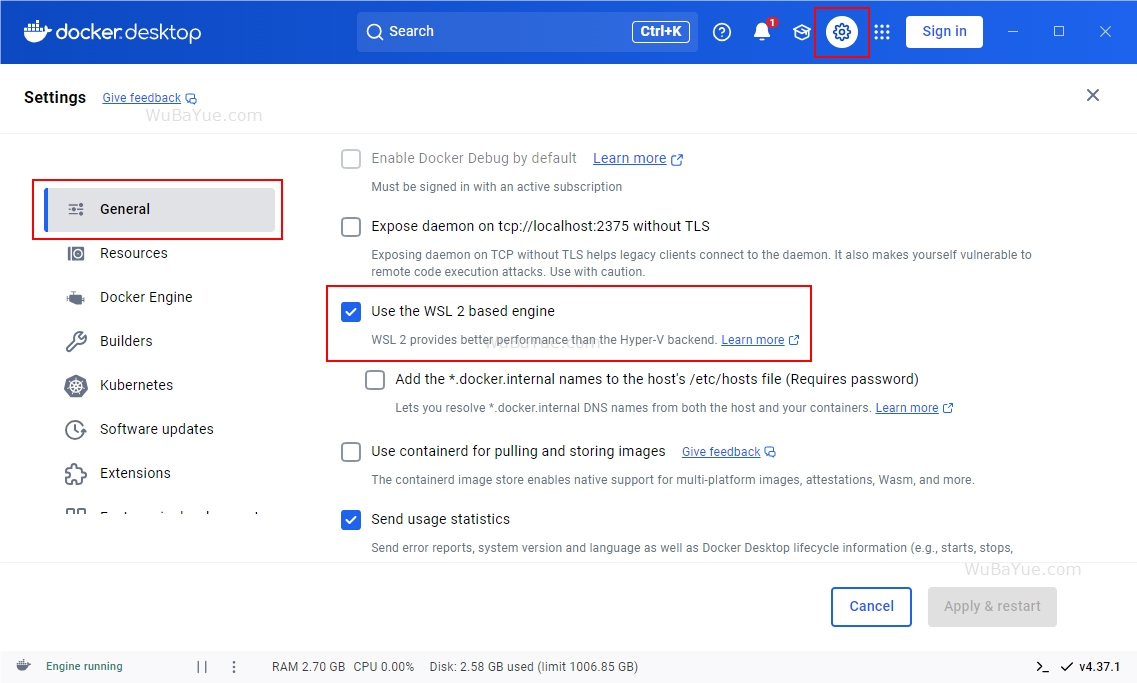This screenshot has height=683, width=1137.
Task: Open Learn more link for WSL 2 engine
Action: 753,340
